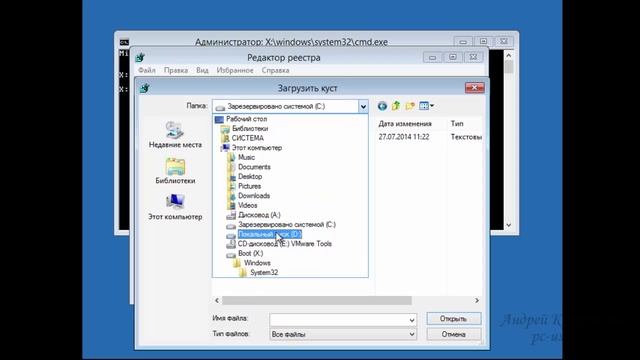Click the cmd.exe window scroll down arrow
Viewport: 640px width, 360px height.
coord(509,225)
